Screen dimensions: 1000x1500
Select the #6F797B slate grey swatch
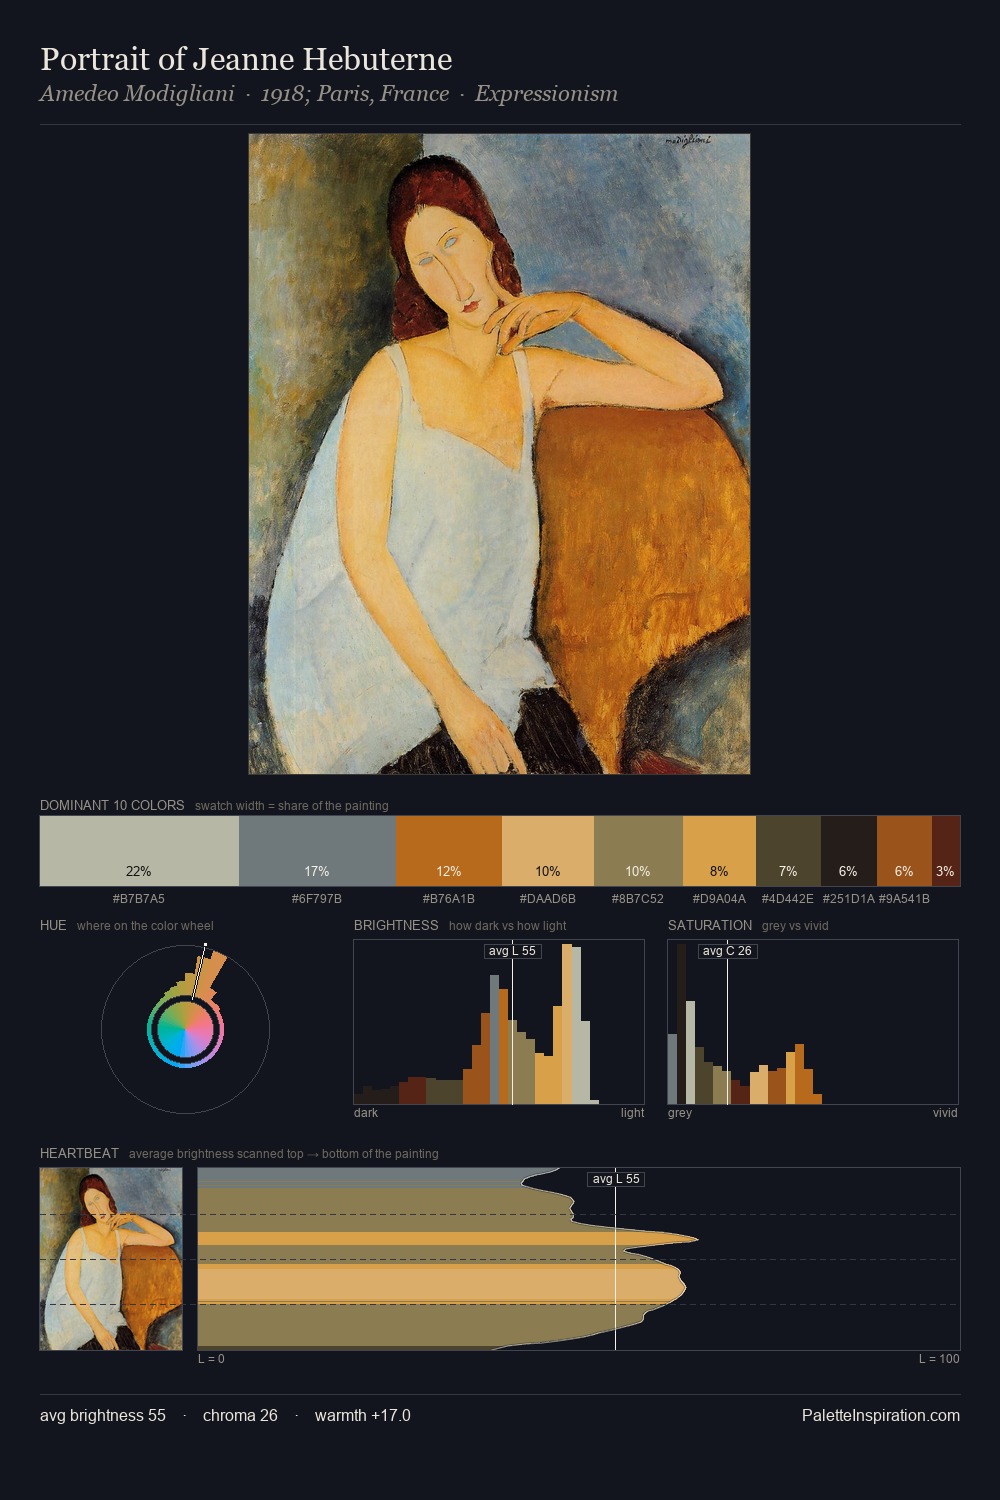(x=317, y=851)
